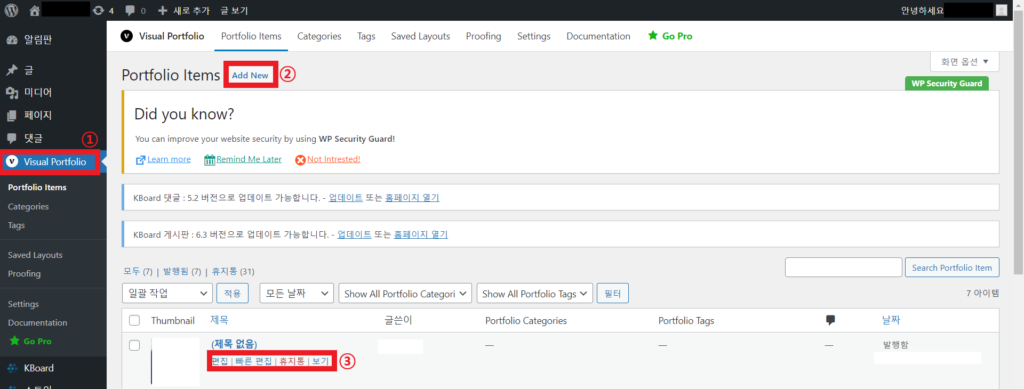
Task: Open the (제목 없음) item title
Action: tap(234, 344)
